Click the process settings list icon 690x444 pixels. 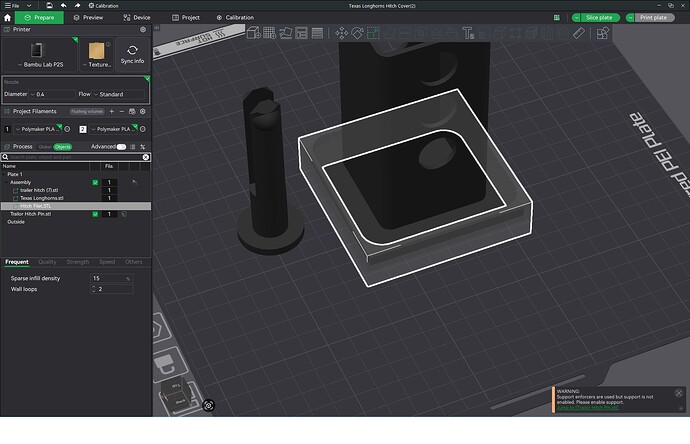coord(132,147)
